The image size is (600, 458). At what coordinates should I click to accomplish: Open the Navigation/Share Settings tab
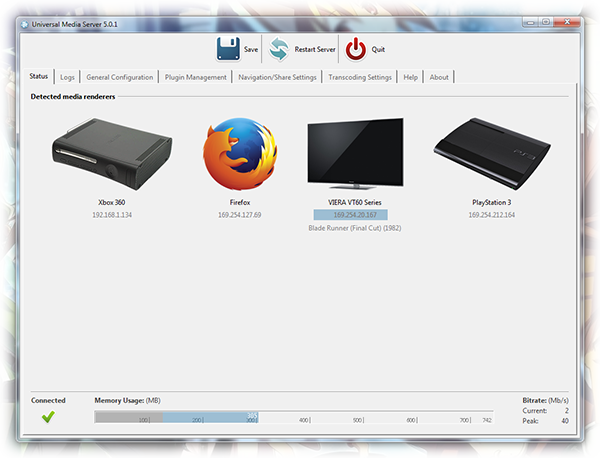277,77
